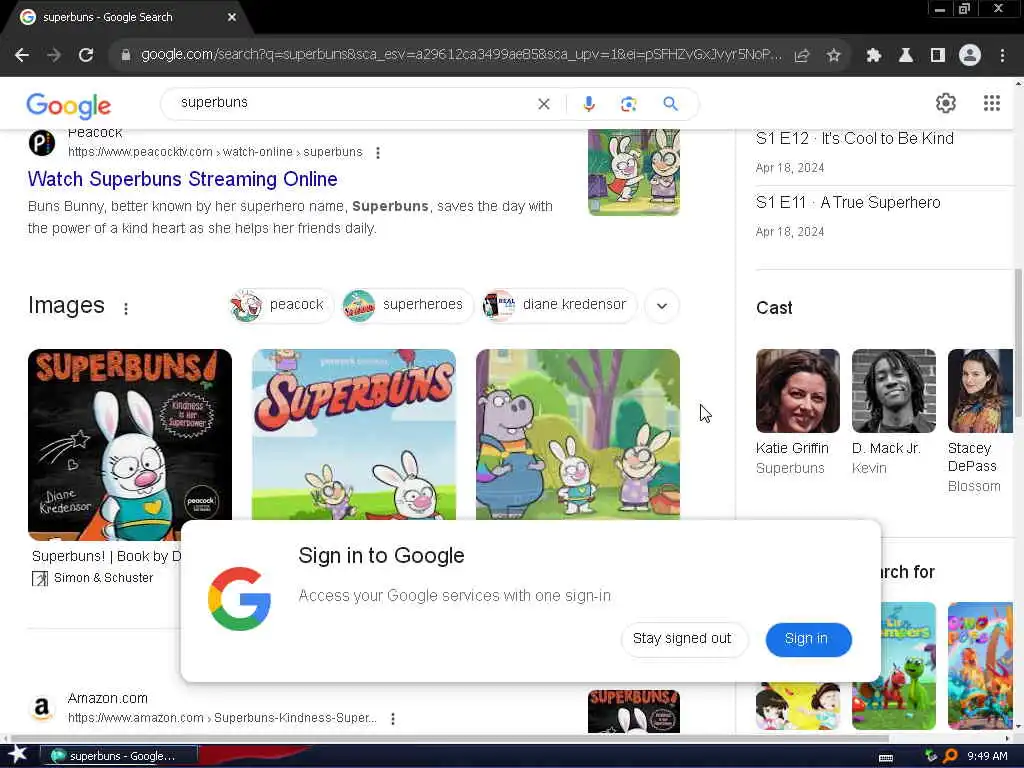This screenshot has height=768, width=1024.
Task: Open the Google apps grid
Action: pos(992,103)
